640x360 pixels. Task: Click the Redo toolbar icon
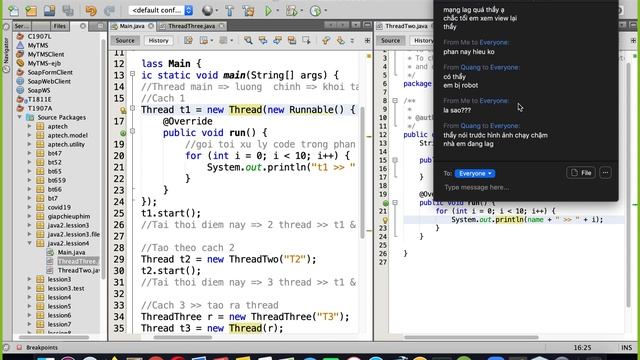pos(109,11)
